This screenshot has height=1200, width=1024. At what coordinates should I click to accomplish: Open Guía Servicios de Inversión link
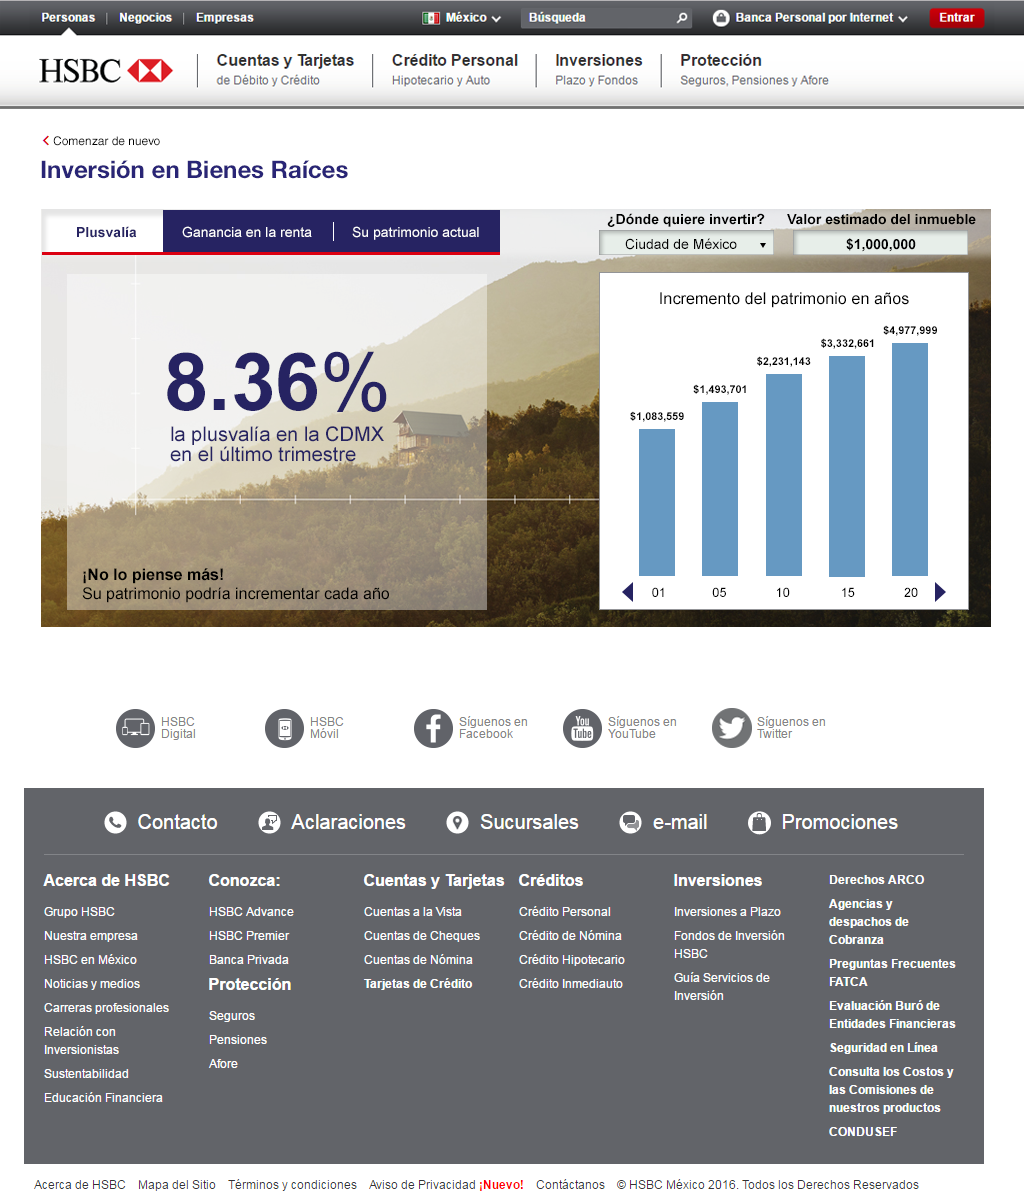pyautogui.click(x=722, y=987)
